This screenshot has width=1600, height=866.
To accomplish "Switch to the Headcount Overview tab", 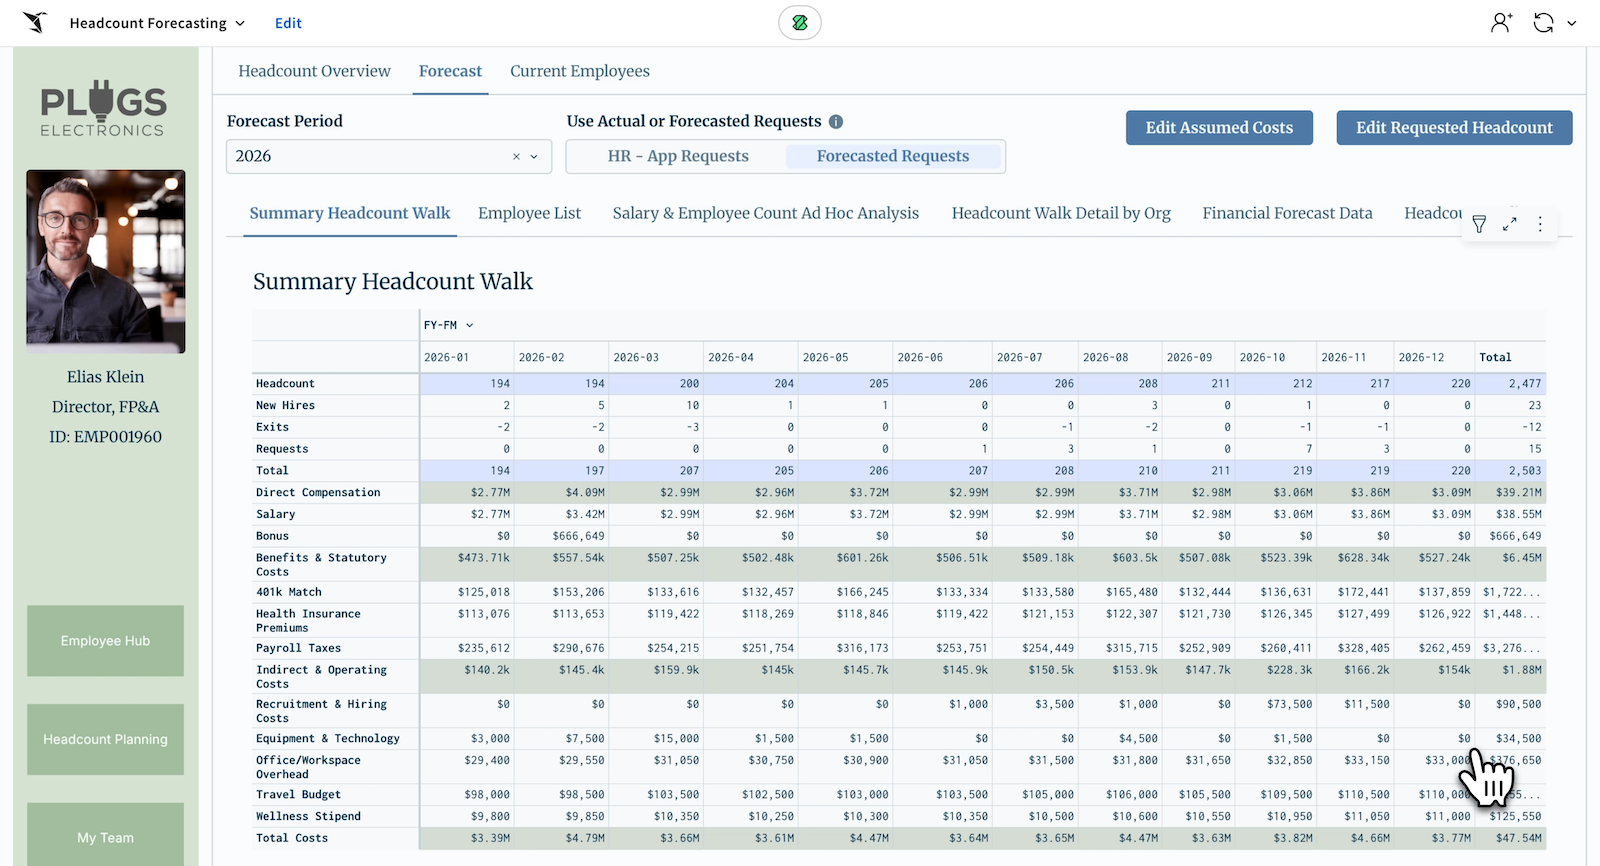I will [314, 71].
